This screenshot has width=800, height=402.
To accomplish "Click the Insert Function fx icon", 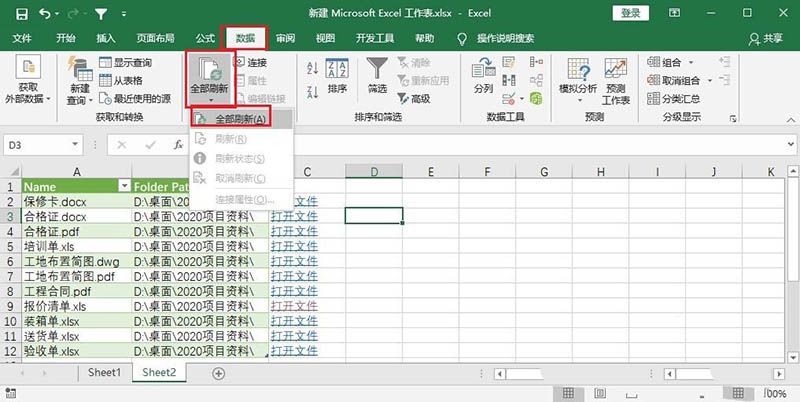I will tap(178, 145).
